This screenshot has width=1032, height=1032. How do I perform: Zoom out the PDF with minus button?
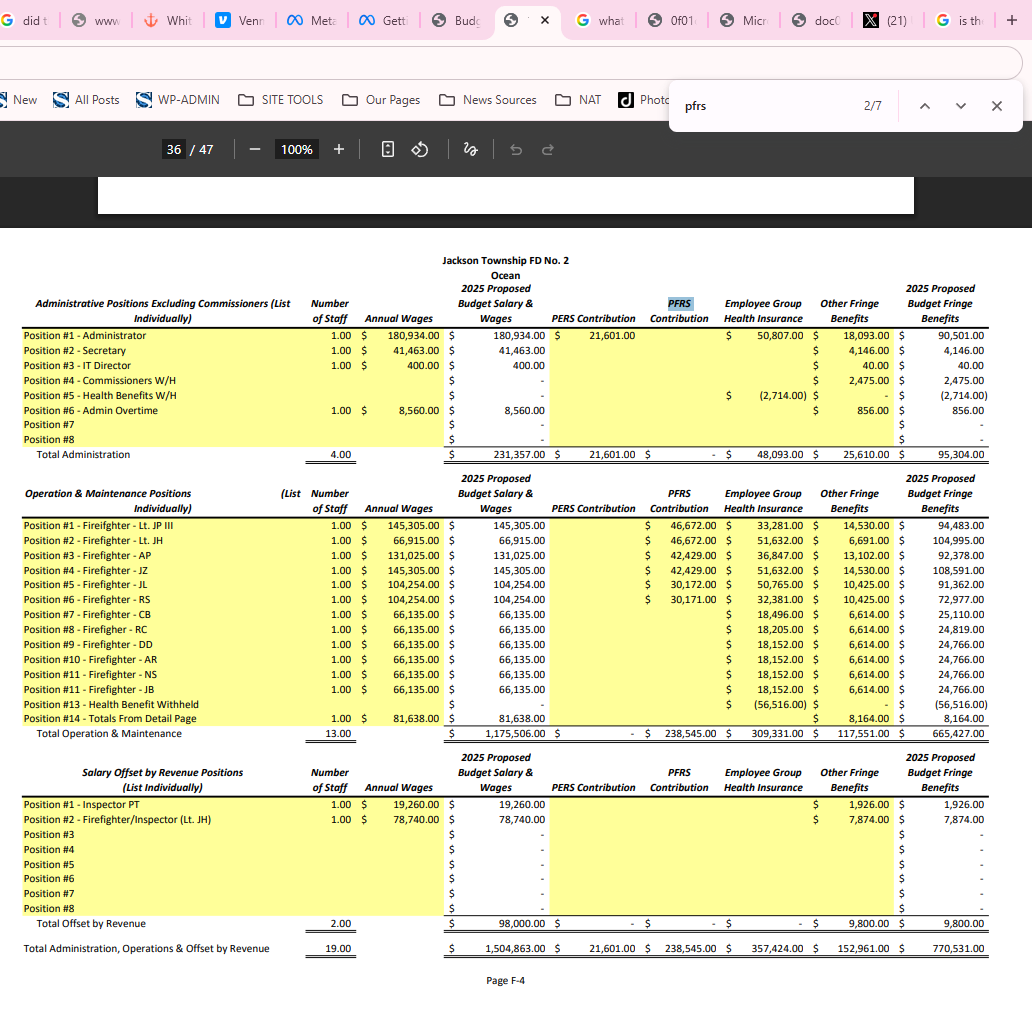point(255,149)
